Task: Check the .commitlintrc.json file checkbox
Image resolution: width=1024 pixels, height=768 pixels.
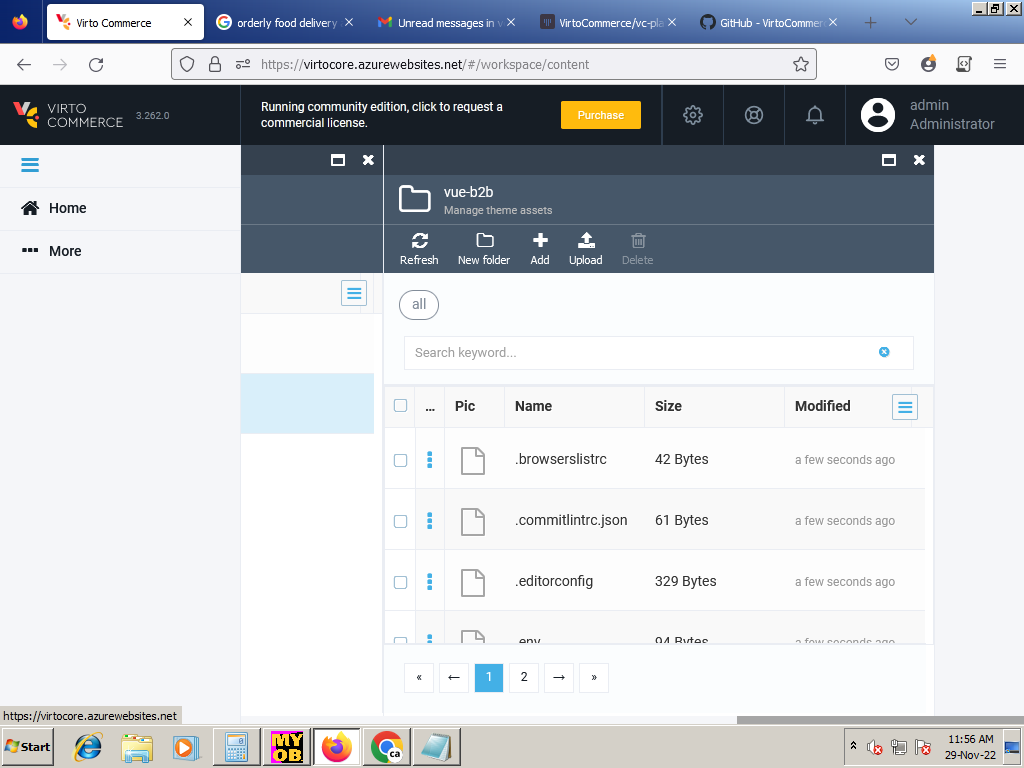Action: [401, 521]
